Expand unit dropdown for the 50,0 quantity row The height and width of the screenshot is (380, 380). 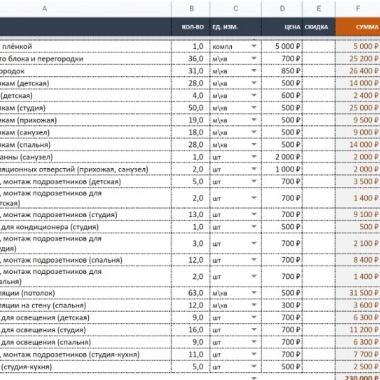[254, 108]
